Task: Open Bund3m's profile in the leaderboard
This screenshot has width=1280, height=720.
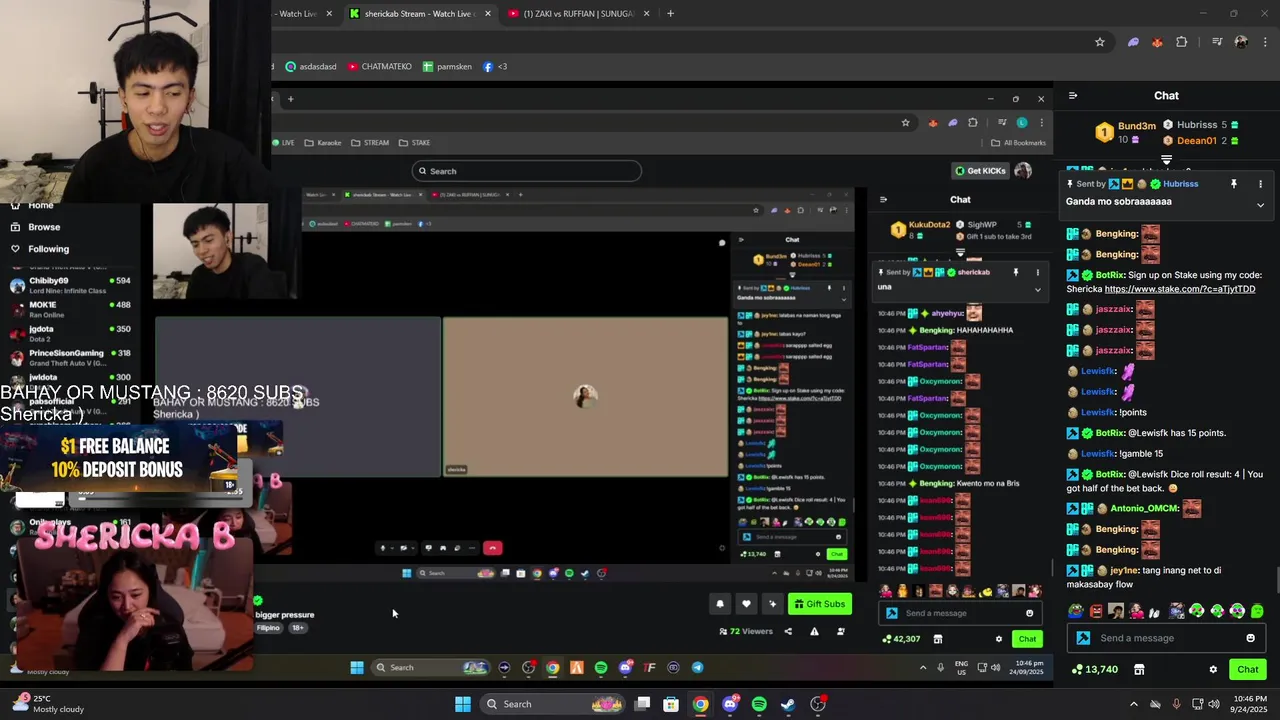Action: tap(1137, 126)
